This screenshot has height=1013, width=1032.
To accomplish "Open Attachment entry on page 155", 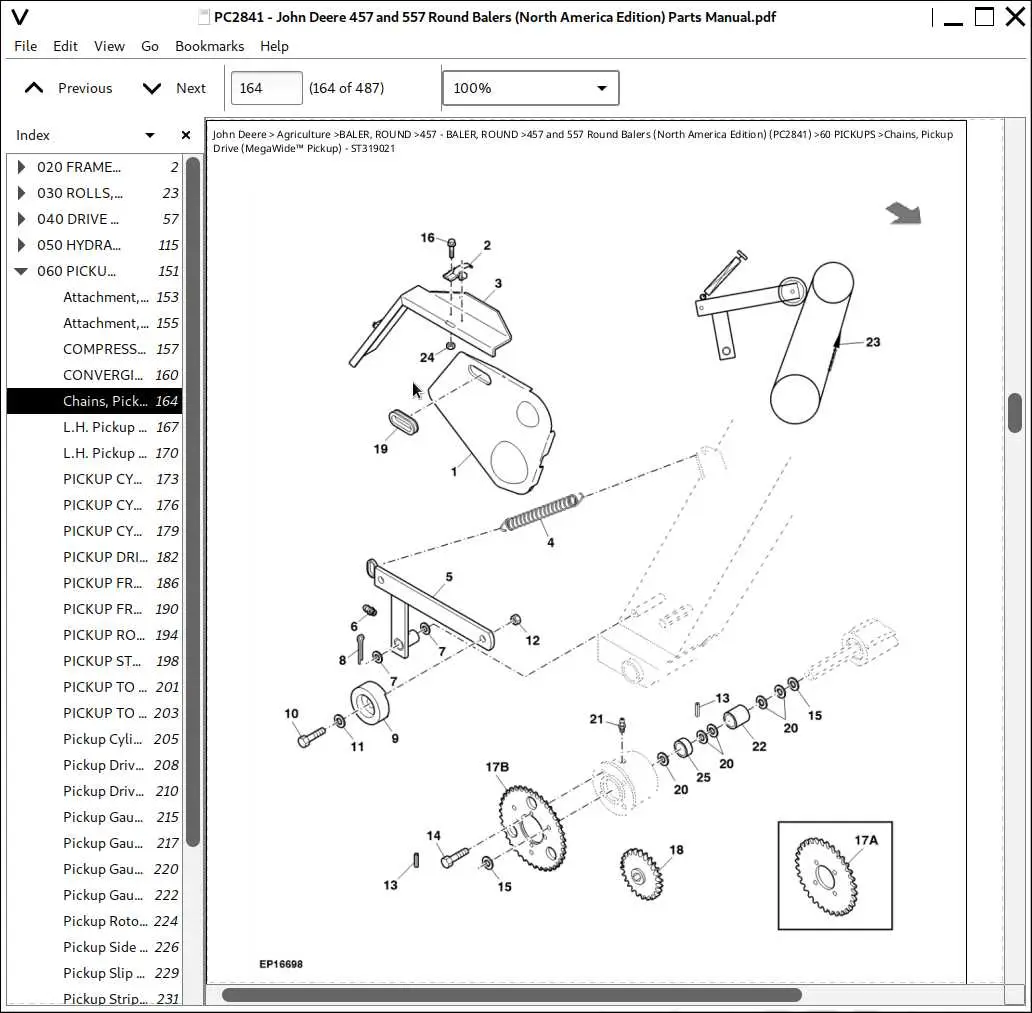I will (94, 323).
